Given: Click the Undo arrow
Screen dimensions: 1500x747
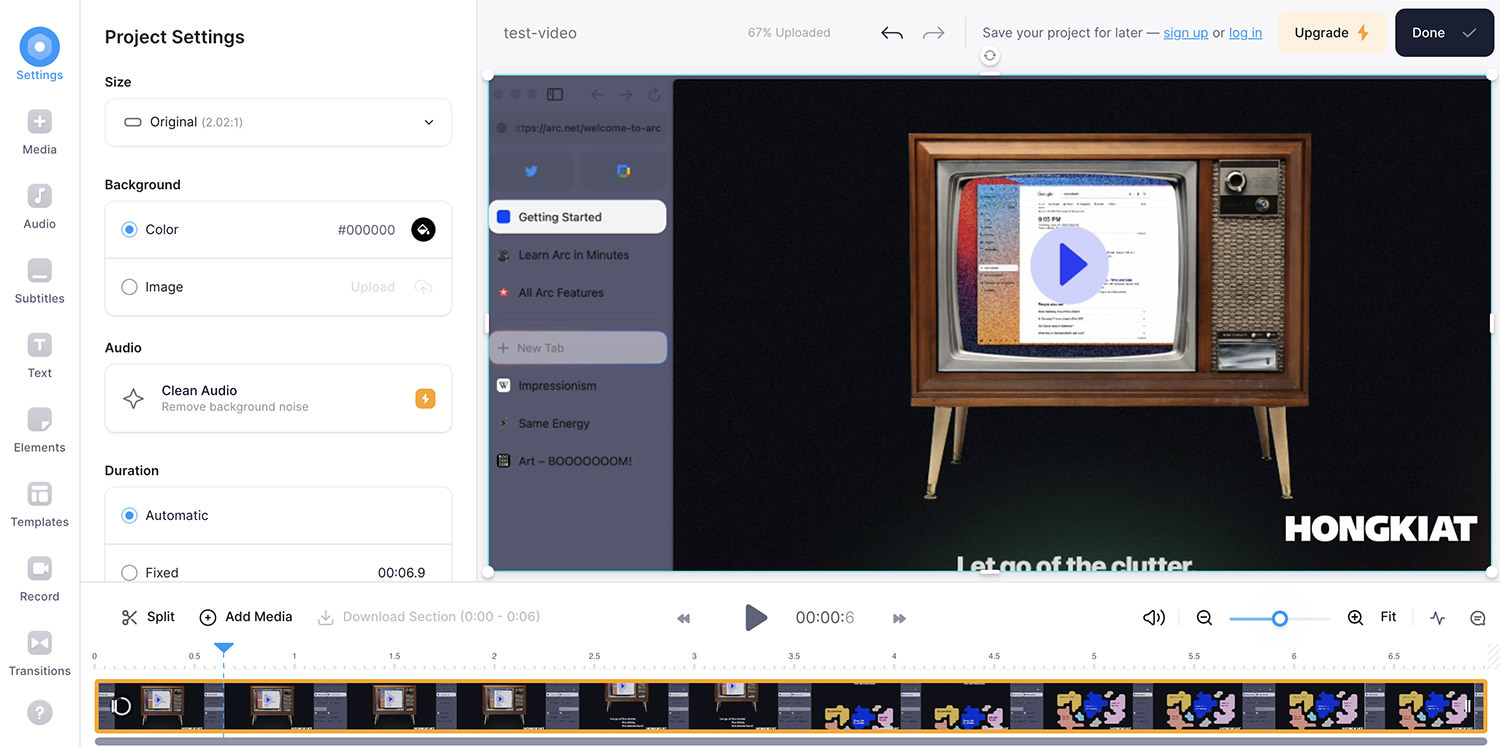Looking at the screenshot, I should pyautogui.click(x=892, y=33).
